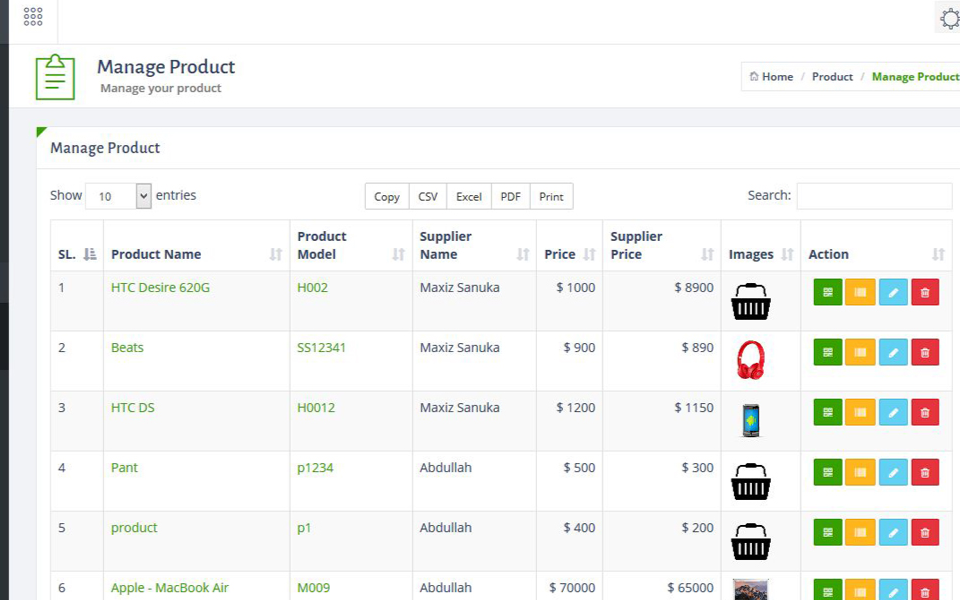
Task: Click the red delete button for product row
Action: click(x=925, y=532)
